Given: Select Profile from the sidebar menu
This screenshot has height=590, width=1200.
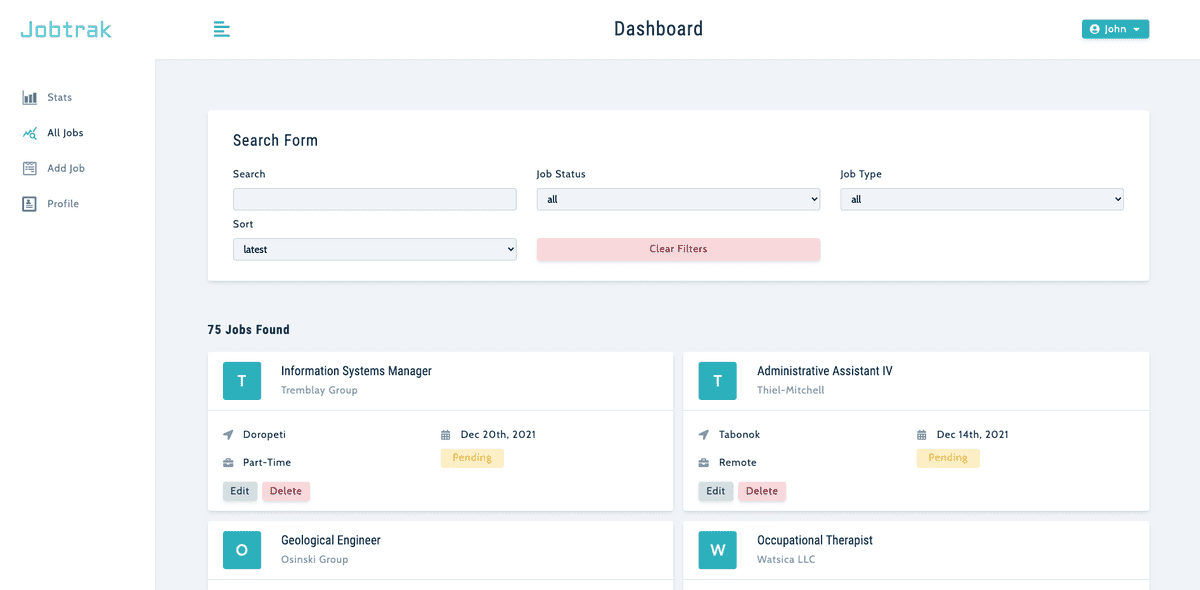Looking at the screenshot, I should pos(63,203).
